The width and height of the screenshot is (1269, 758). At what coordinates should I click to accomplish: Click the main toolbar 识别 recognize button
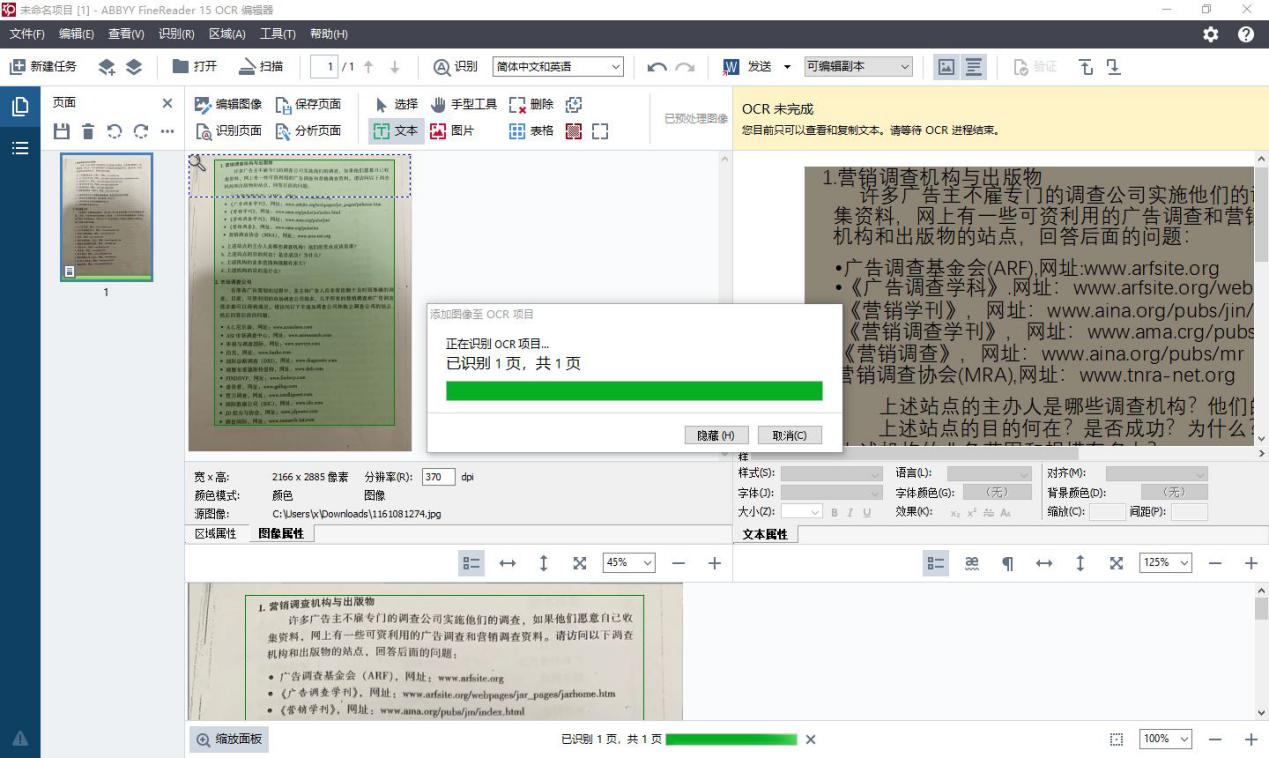pos(456,66)
